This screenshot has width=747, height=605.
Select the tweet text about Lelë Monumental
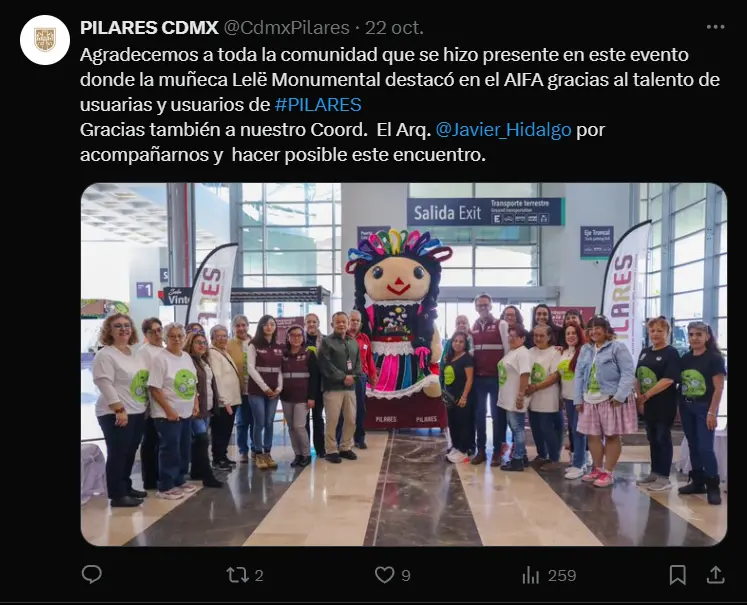[400, 104]
